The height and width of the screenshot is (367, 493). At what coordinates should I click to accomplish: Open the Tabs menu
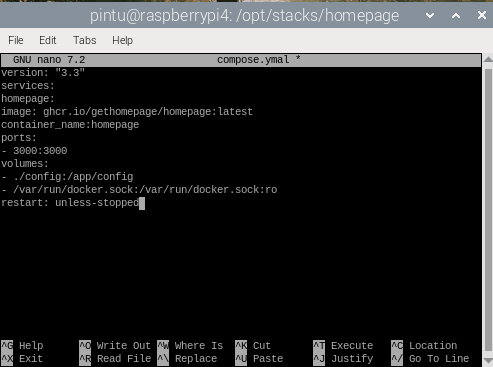pos(84,40)
